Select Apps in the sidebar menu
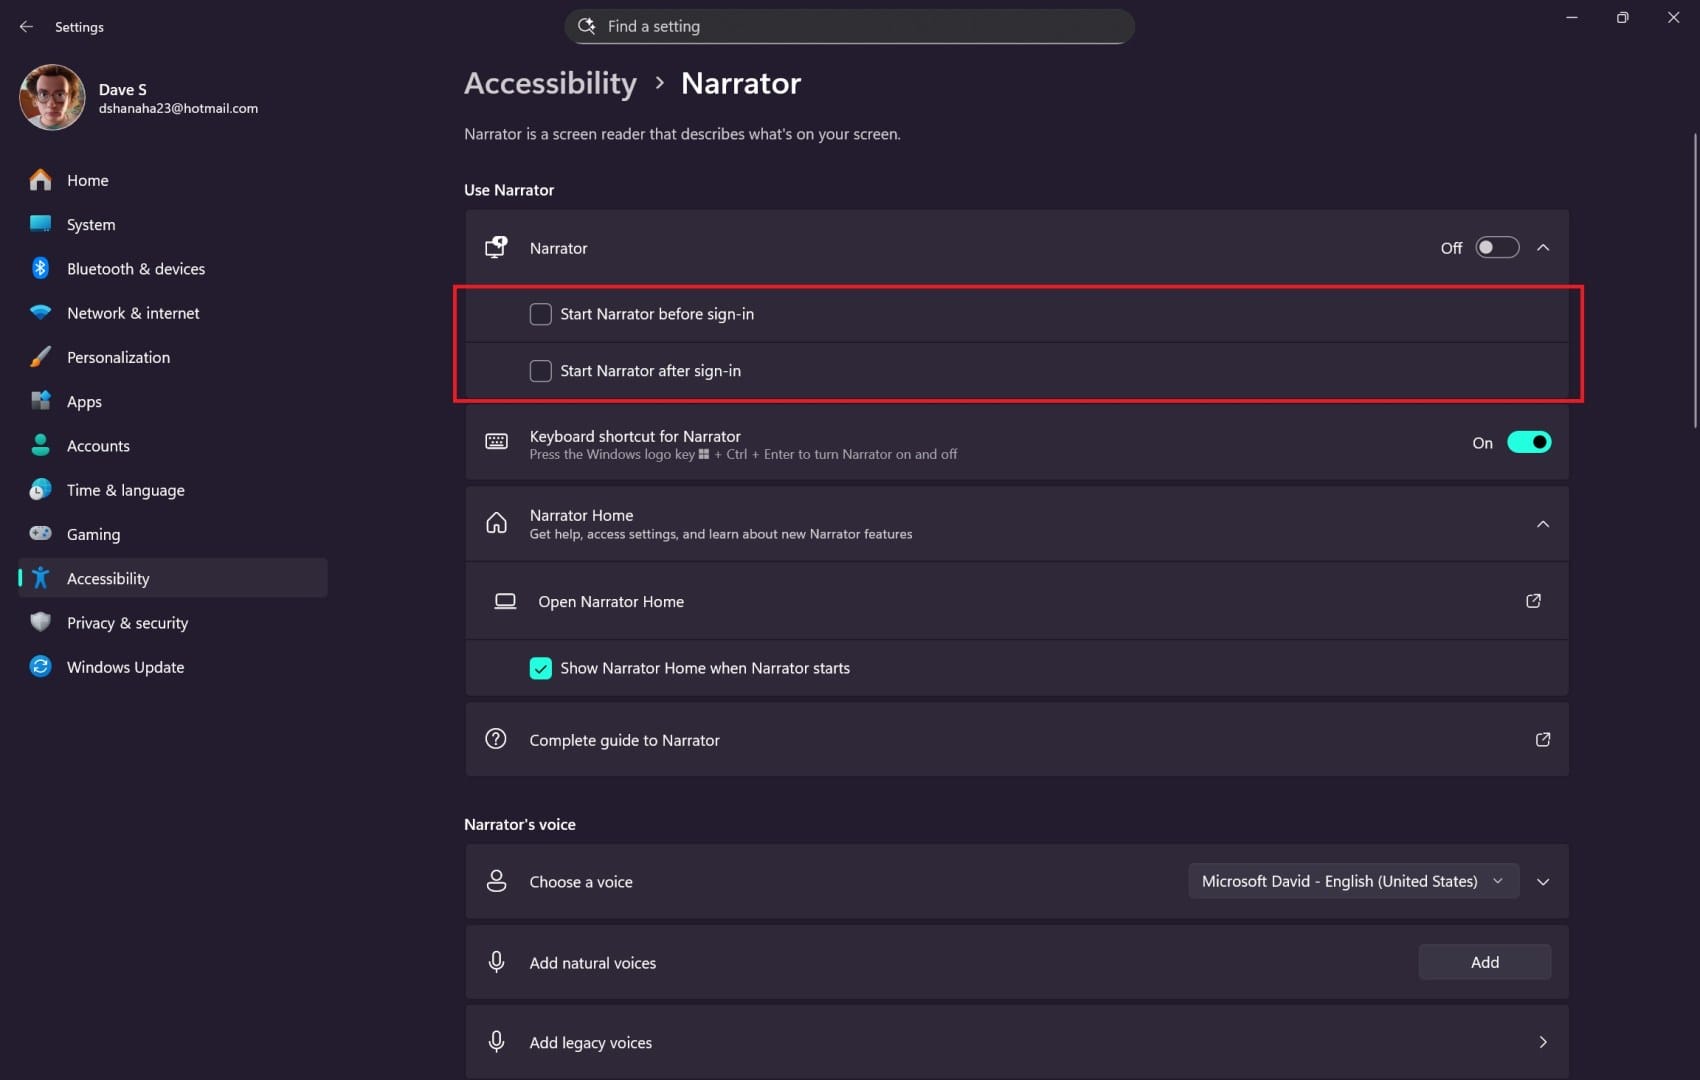1700x1080 pixels. [x=84, y=401]
